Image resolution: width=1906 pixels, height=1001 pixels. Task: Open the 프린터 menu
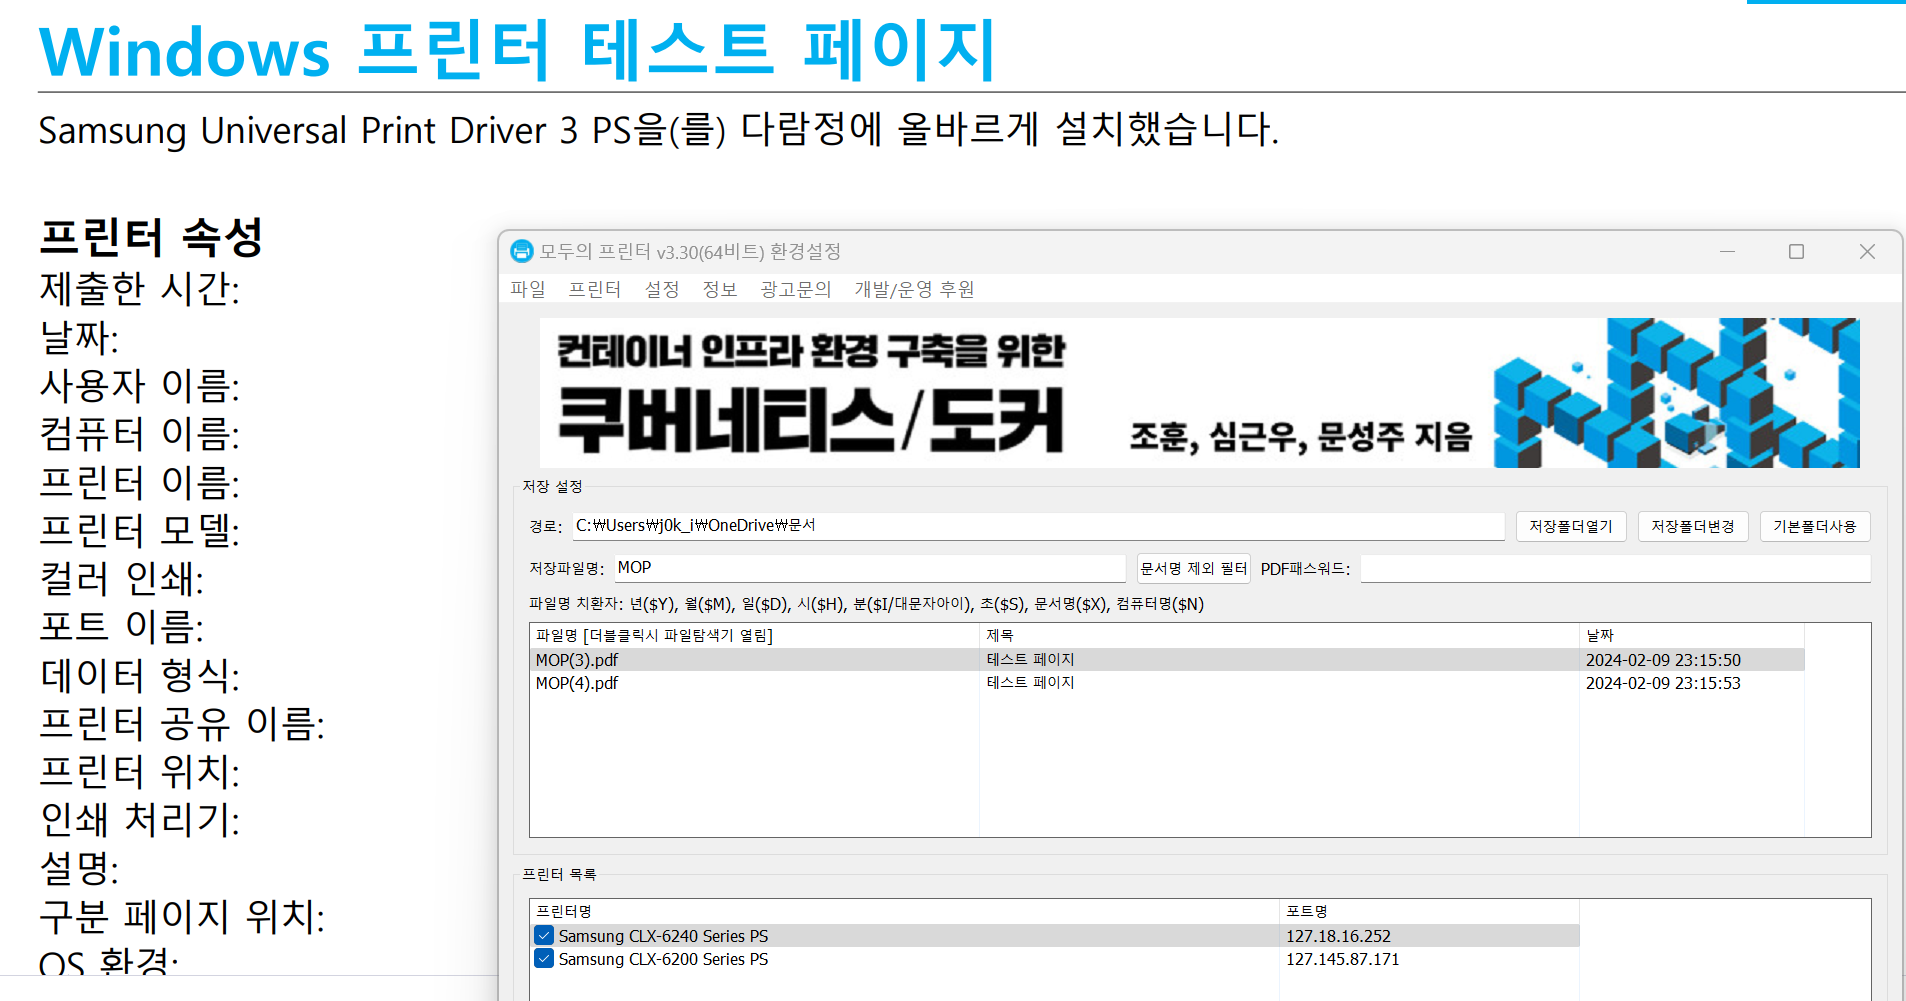[x=594, y=289]
